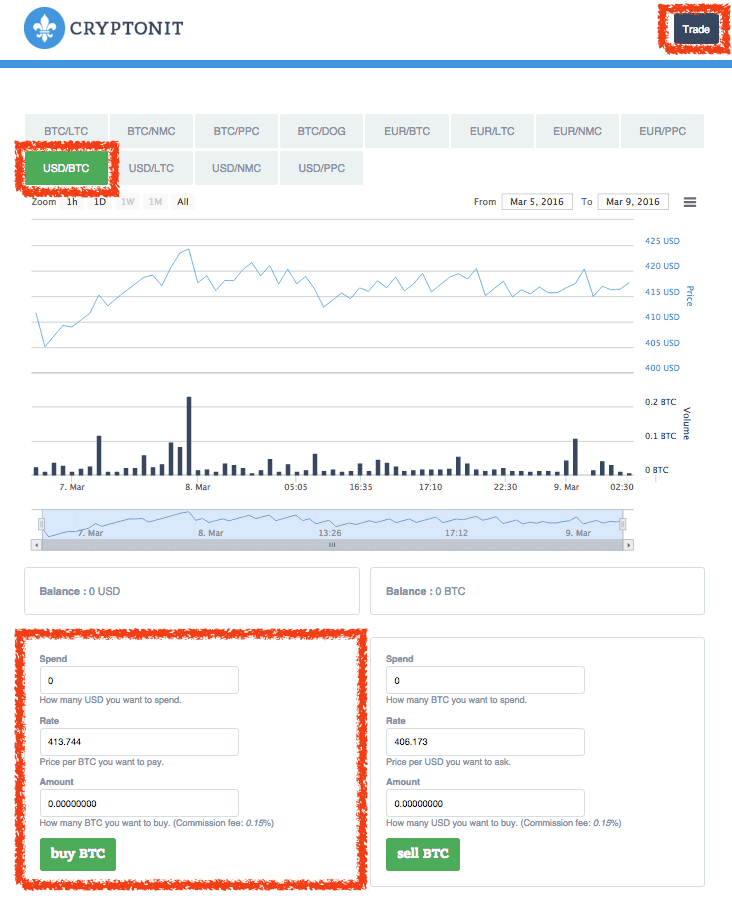Click the 0.2 BTC volume axis label

(660, 402)
